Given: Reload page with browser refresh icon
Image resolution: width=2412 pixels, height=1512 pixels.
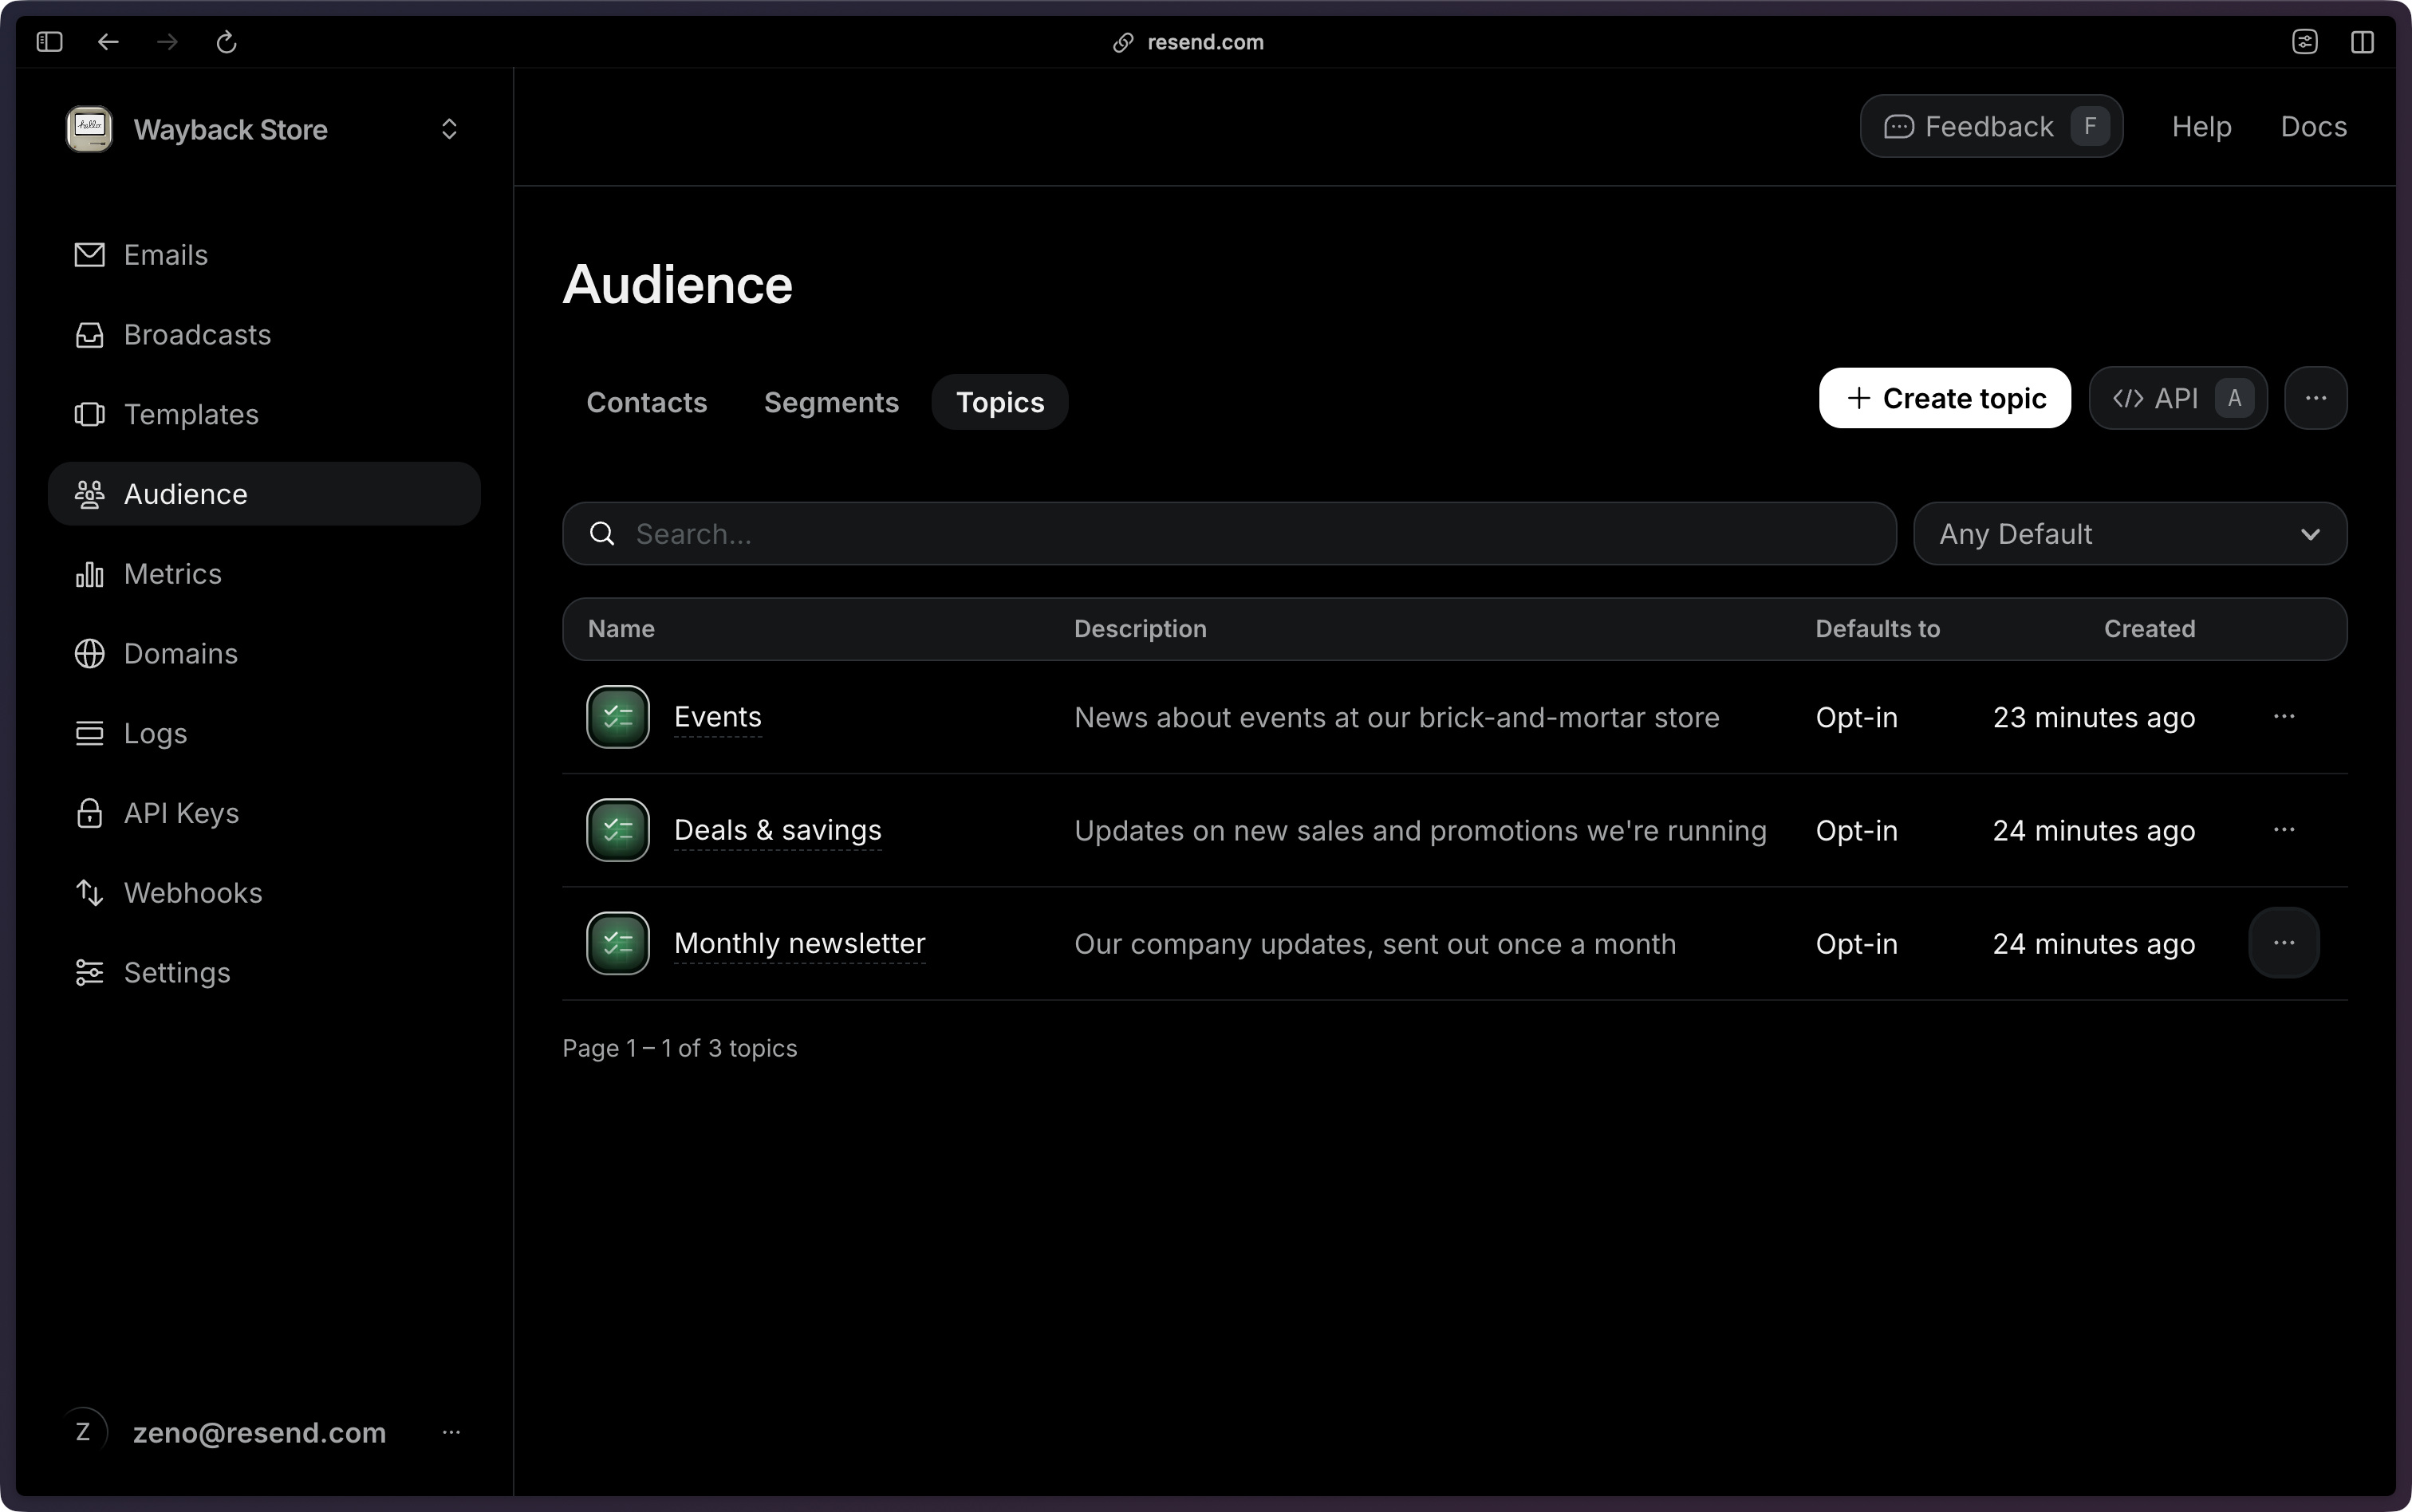Looking at the screenshot, I should pos(226,42).
